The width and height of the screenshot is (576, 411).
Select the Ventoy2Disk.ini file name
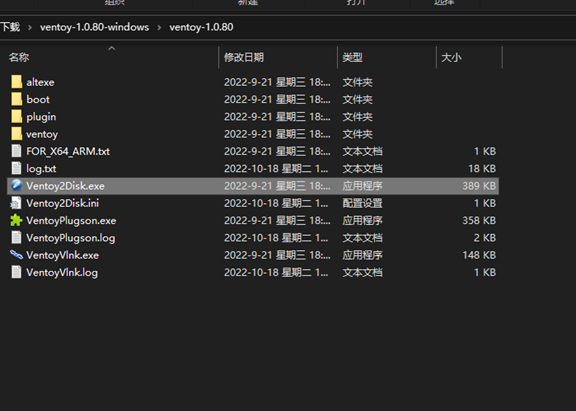(x=63, y=203)
